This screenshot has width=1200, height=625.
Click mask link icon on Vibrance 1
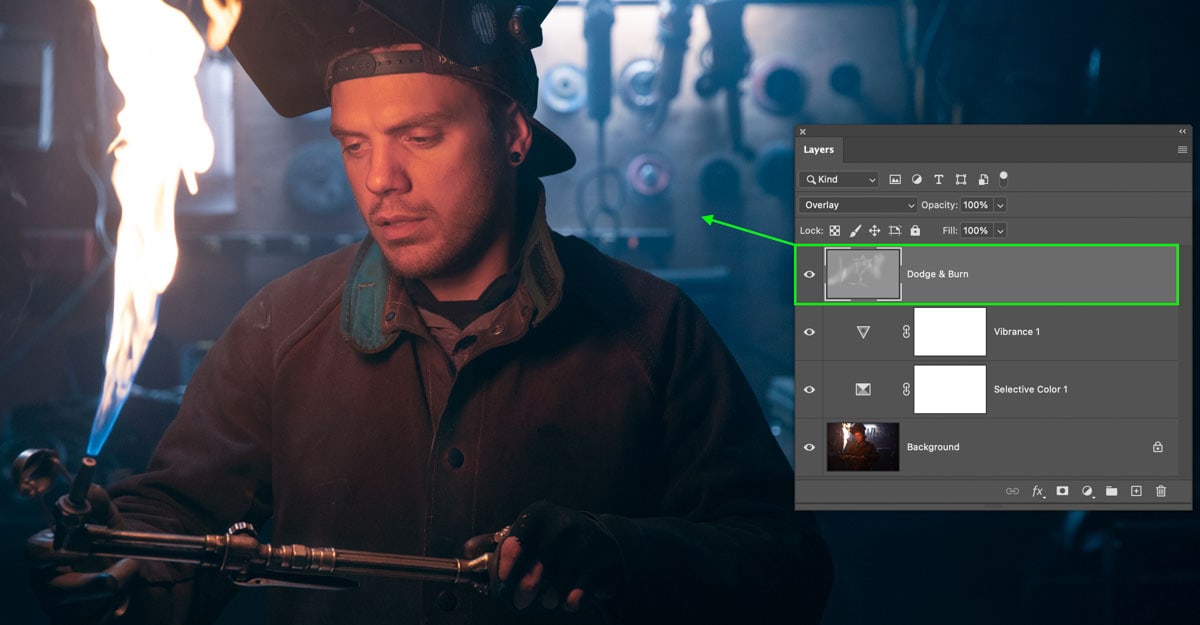coord(906,332)
